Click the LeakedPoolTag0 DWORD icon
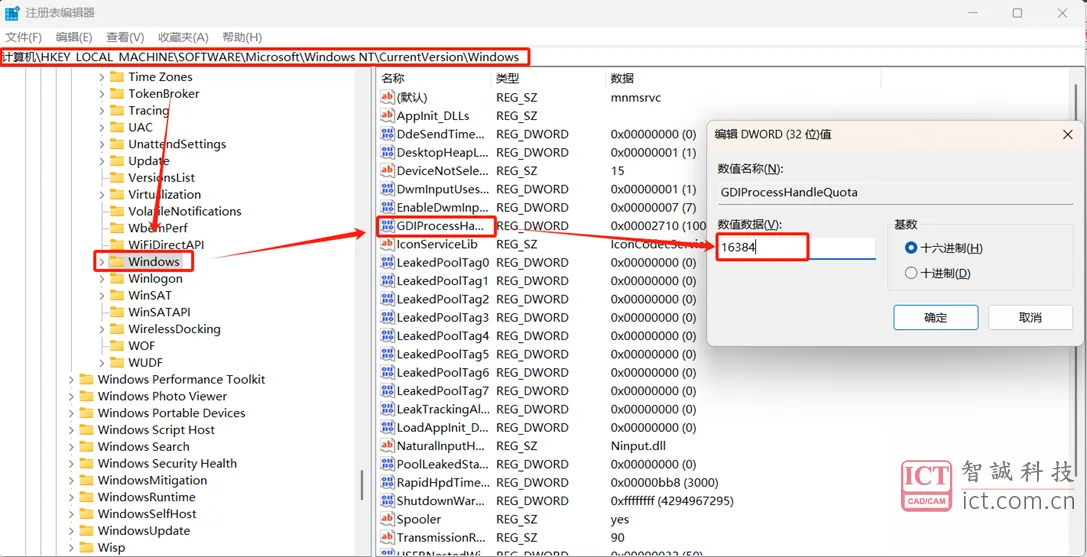Viewport: 1087px width, 557px height. 388,262
